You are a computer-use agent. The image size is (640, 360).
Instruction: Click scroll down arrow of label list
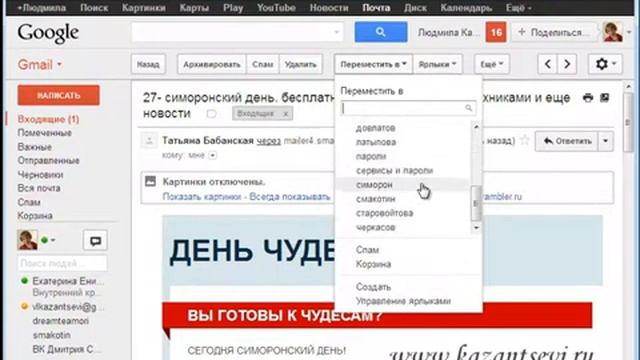click(x=476, y=228)
